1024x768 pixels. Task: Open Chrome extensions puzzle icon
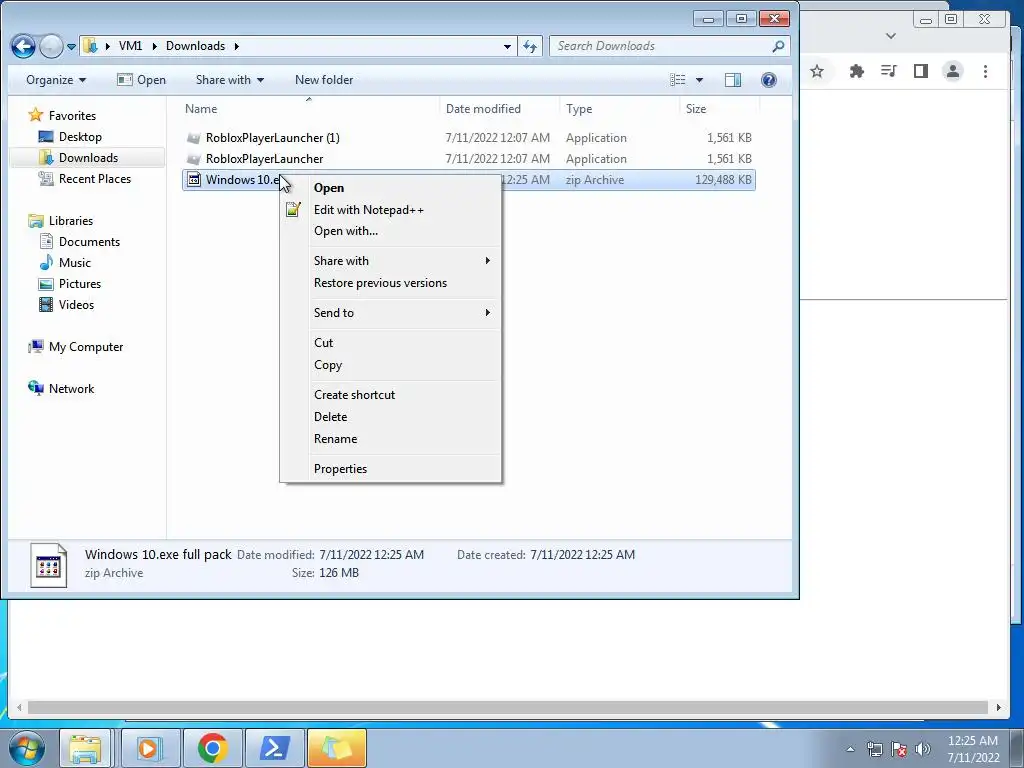(x=857, y=71)
